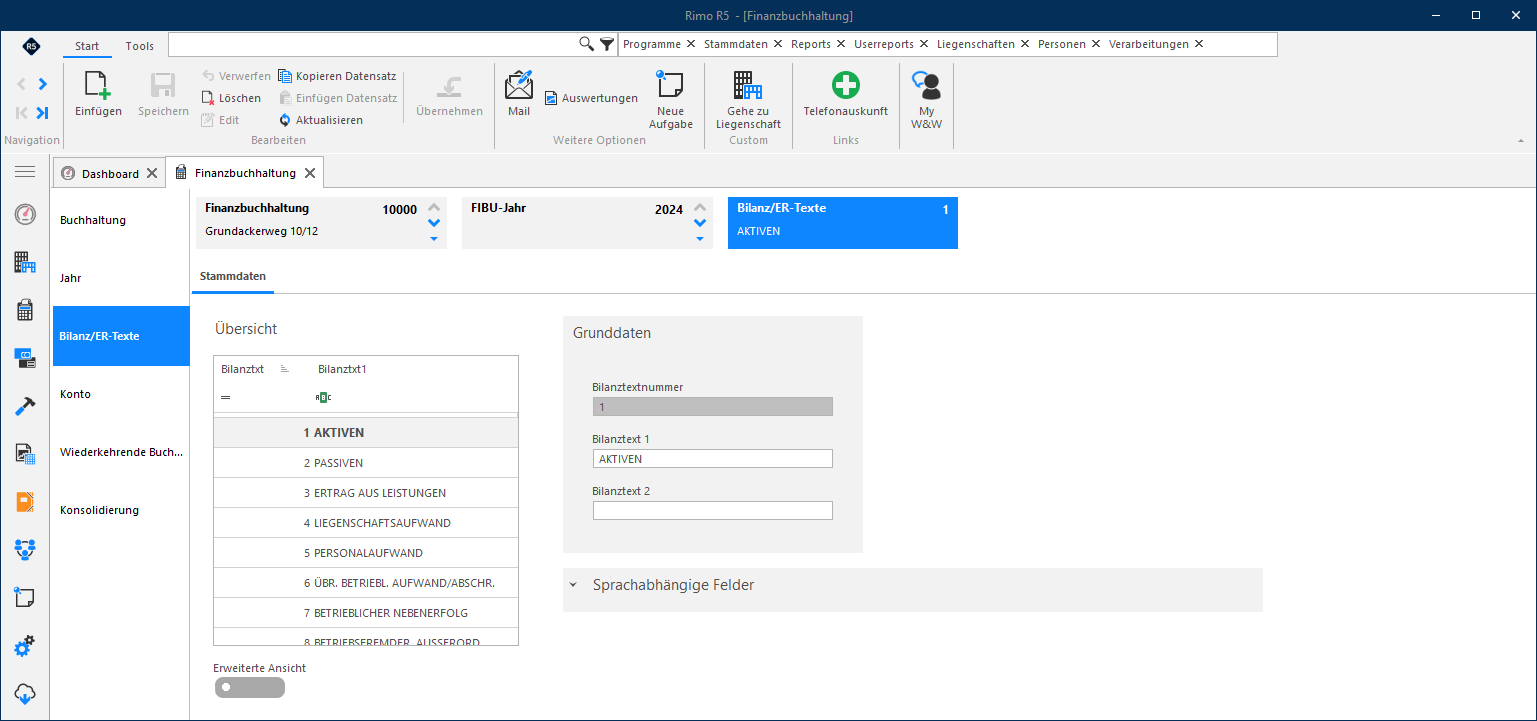Click the filter funnel icon
The image size is (1537, 721).
pos(607,44)
